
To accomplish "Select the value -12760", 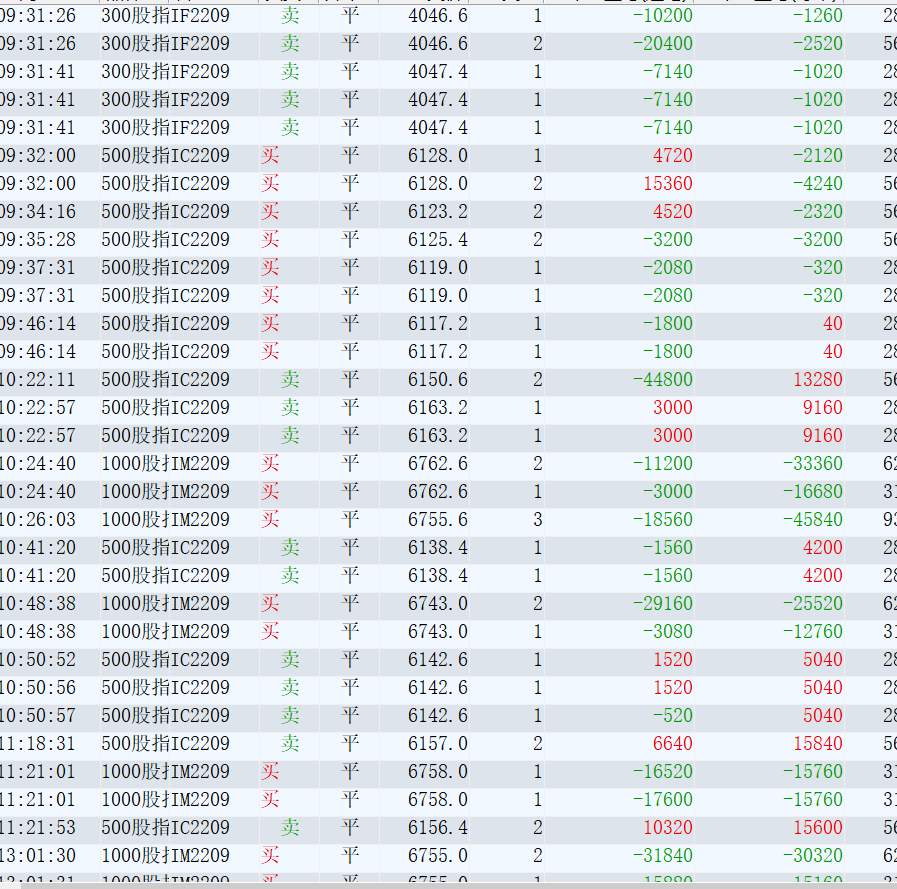I will click(812, 632).
